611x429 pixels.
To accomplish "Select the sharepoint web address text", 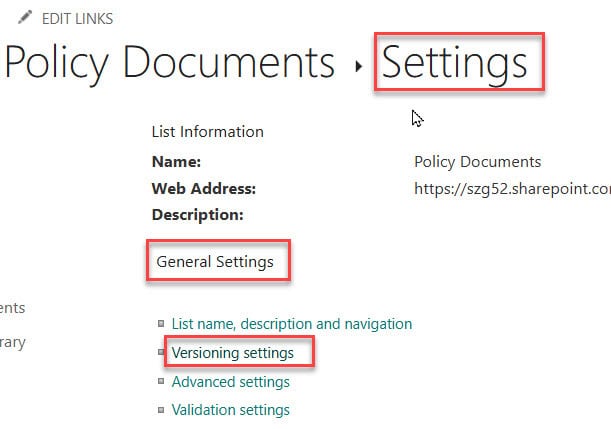I will (512, 189).
